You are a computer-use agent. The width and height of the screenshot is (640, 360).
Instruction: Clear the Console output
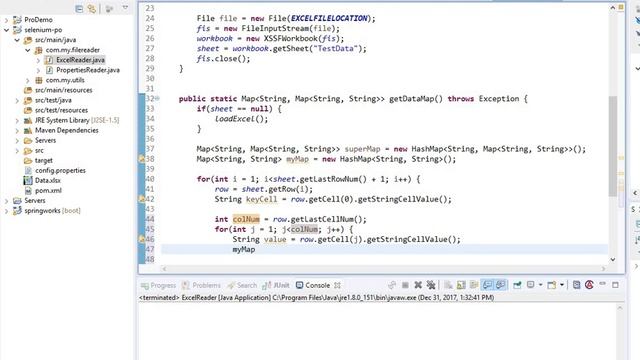(x=448, y=285)
